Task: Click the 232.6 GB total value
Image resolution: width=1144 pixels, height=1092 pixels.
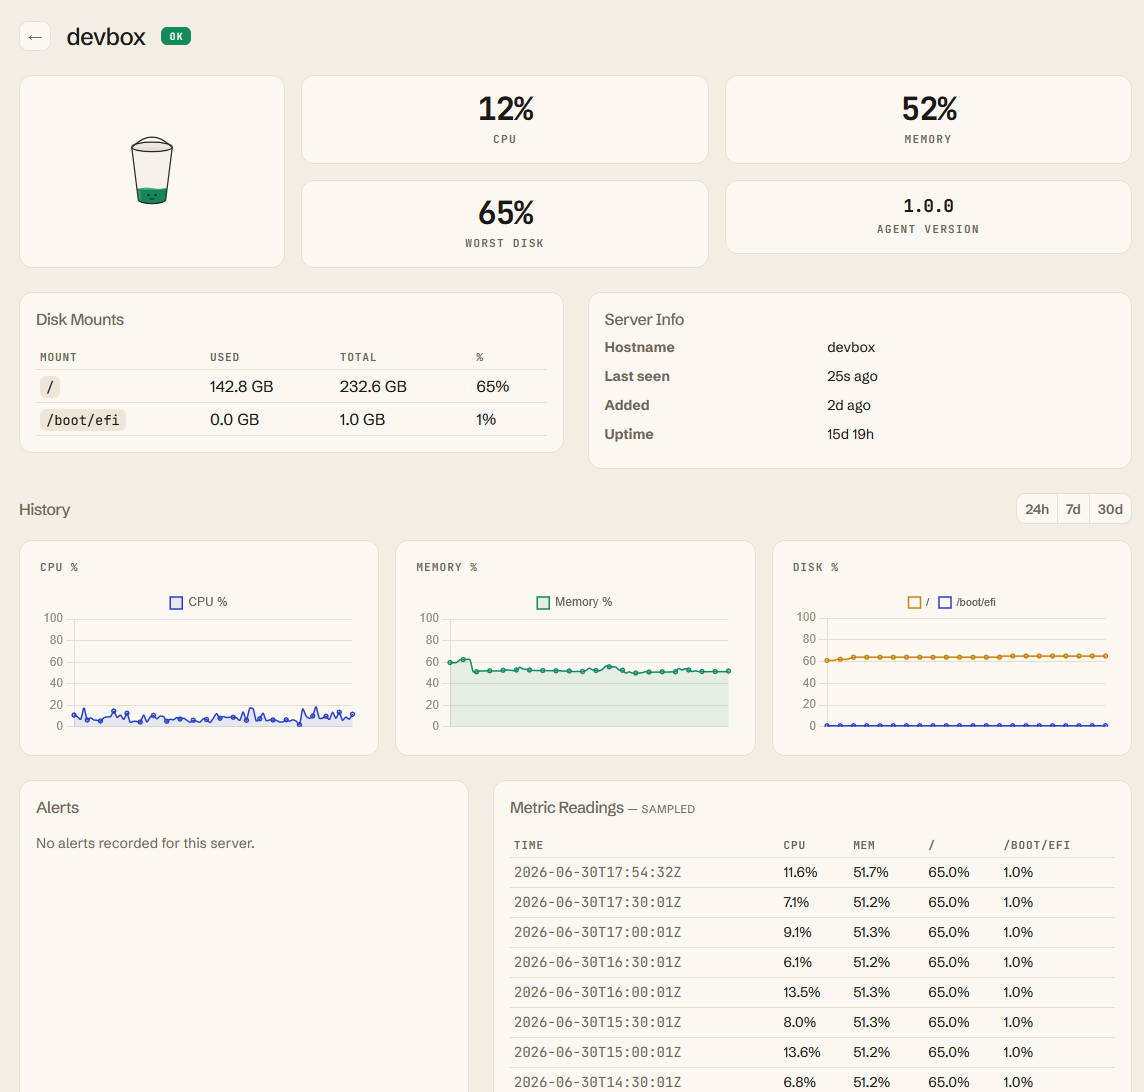Action: [x=373, y=387]
